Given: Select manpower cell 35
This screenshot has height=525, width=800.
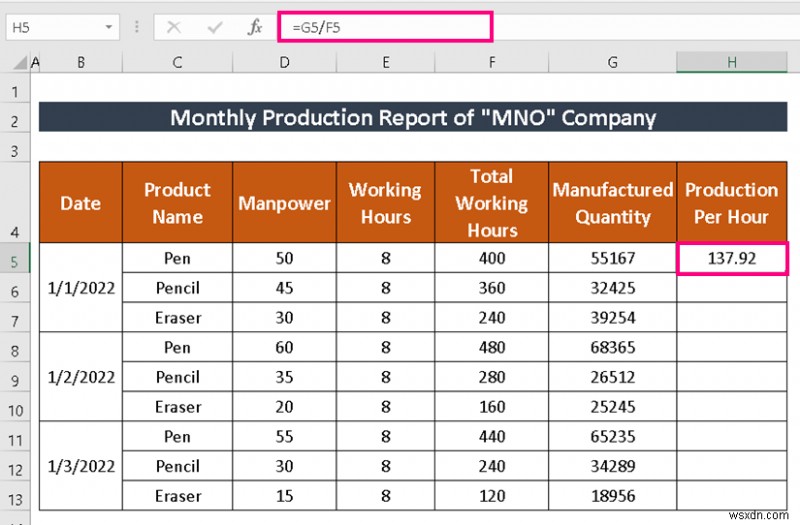Looking at the screenshot, I should pyautogui.click(x=284, y=377).
